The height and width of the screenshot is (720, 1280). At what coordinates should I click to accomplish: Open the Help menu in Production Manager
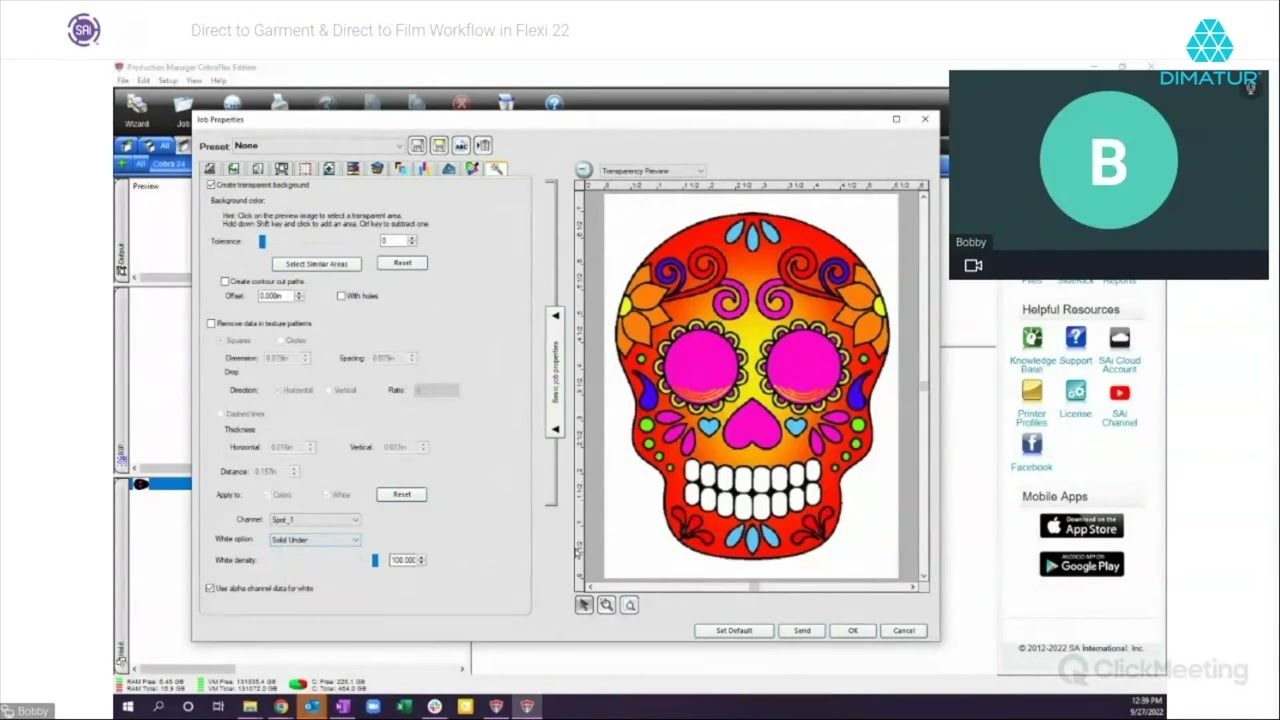218,80
